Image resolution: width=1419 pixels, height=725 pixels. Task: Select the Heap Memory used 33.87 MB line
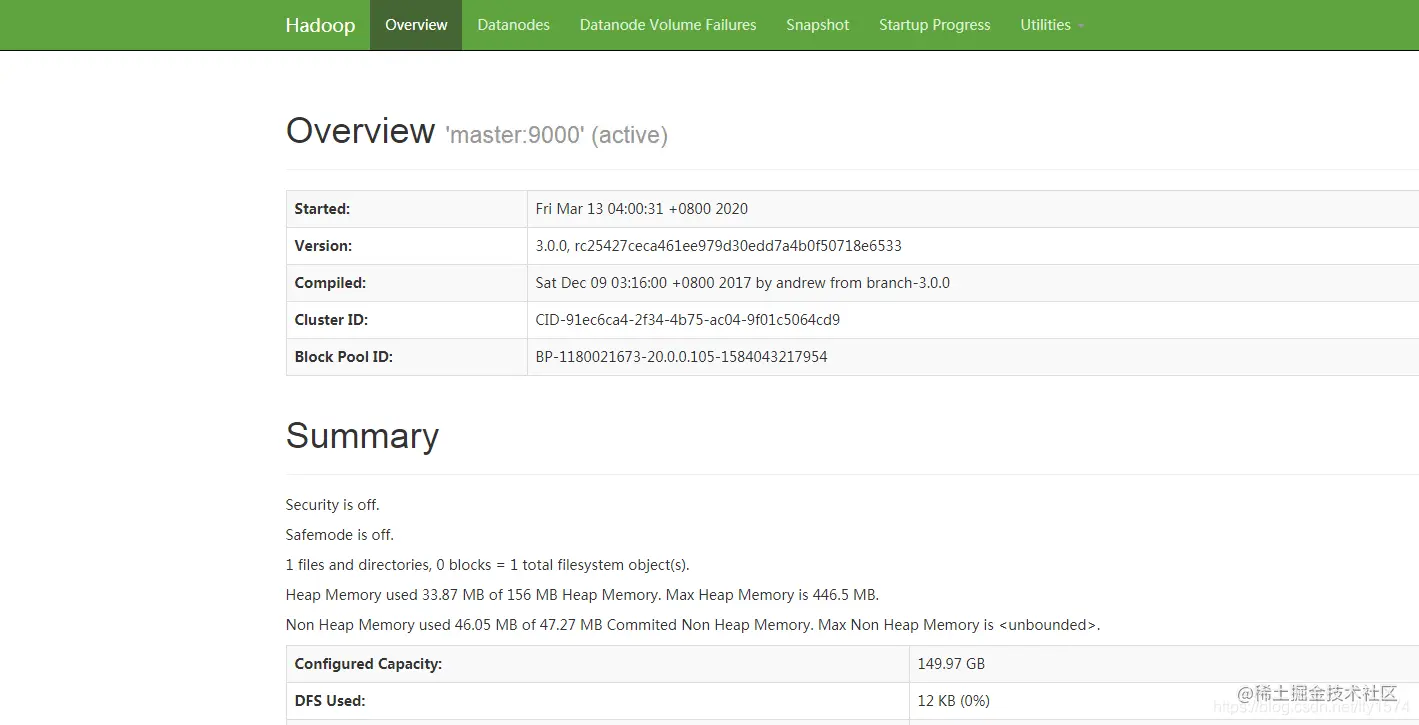pos(582,595)
